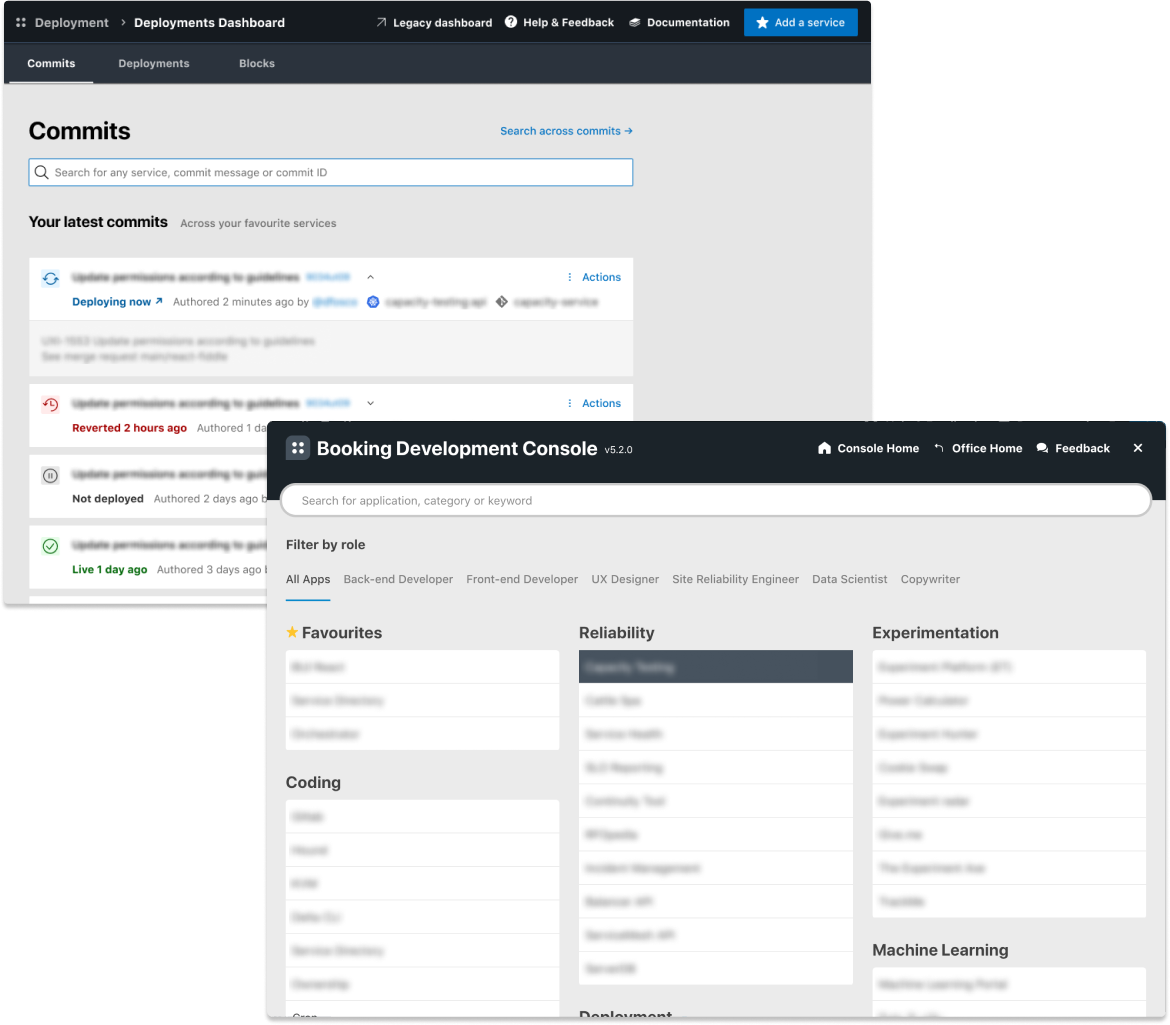Click the magnifier icon in the commits search bar
This screenshot has height=1025, width=1170.
(x=41, y=172)
